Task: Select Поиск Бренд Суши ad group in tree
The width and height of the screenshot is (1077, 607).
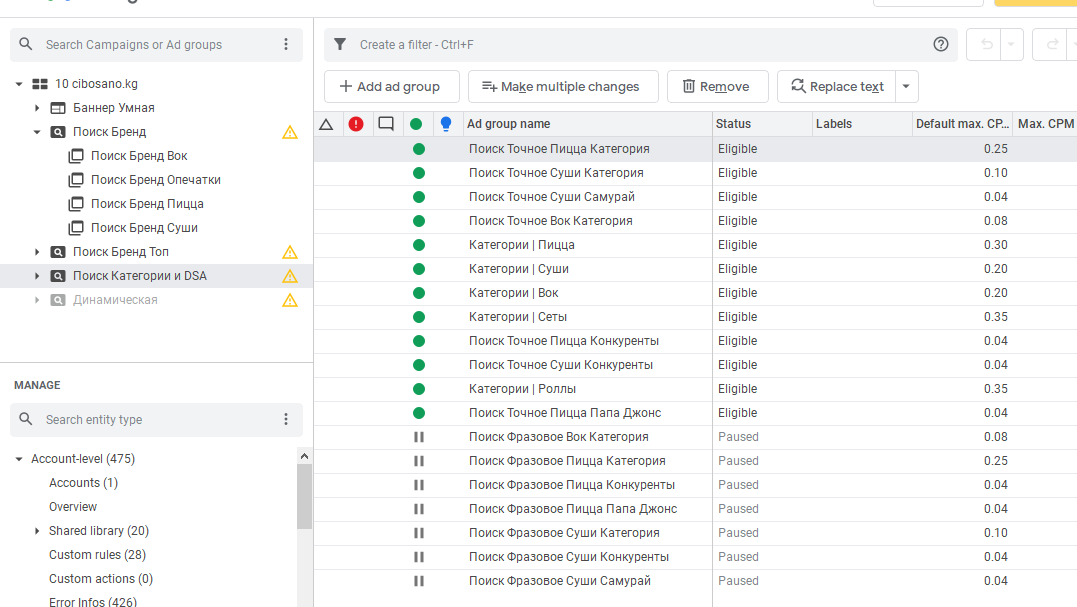Action: (144, 228)
